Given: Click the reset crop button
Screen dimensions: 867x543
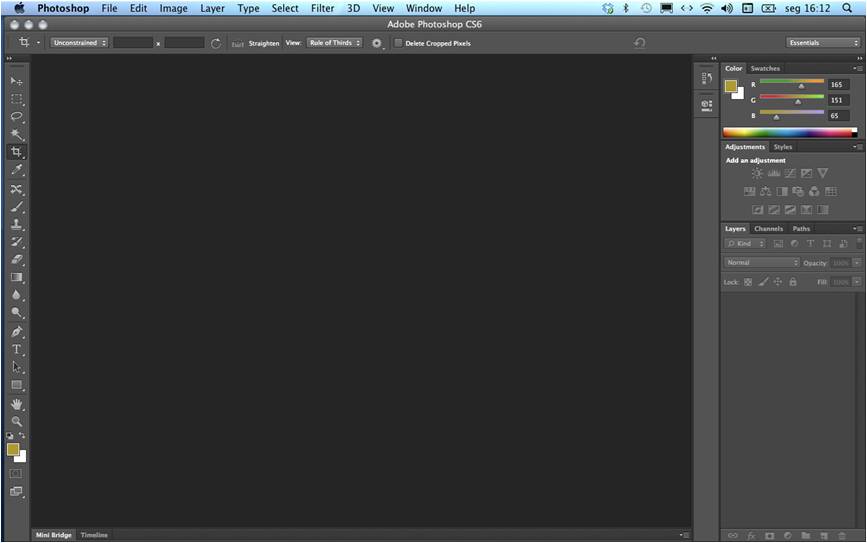Looking at the screenshot, I should (x=640, y=43).
